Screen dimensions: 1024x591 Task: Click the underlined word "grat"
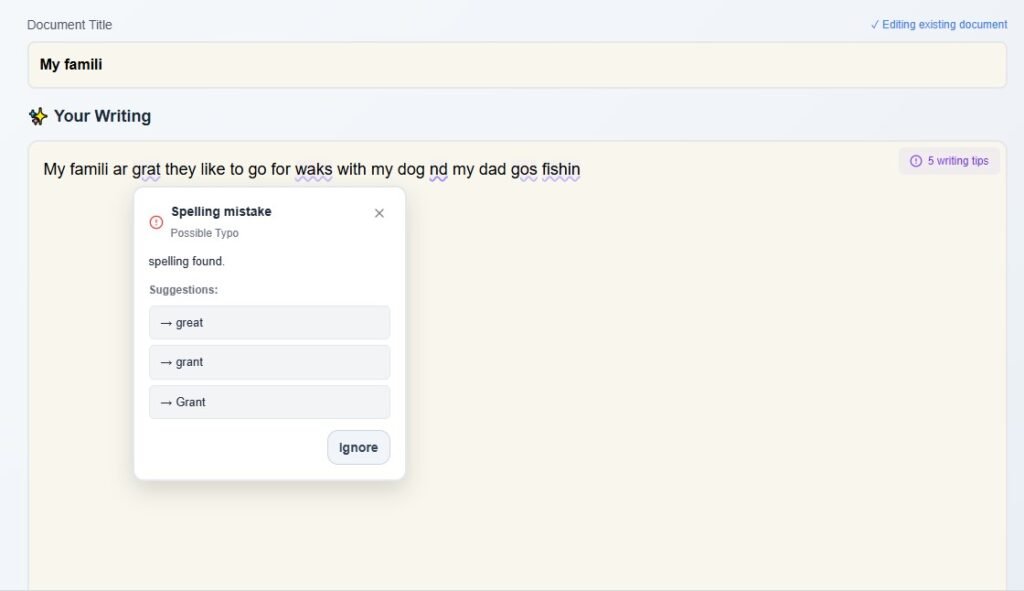146,170
